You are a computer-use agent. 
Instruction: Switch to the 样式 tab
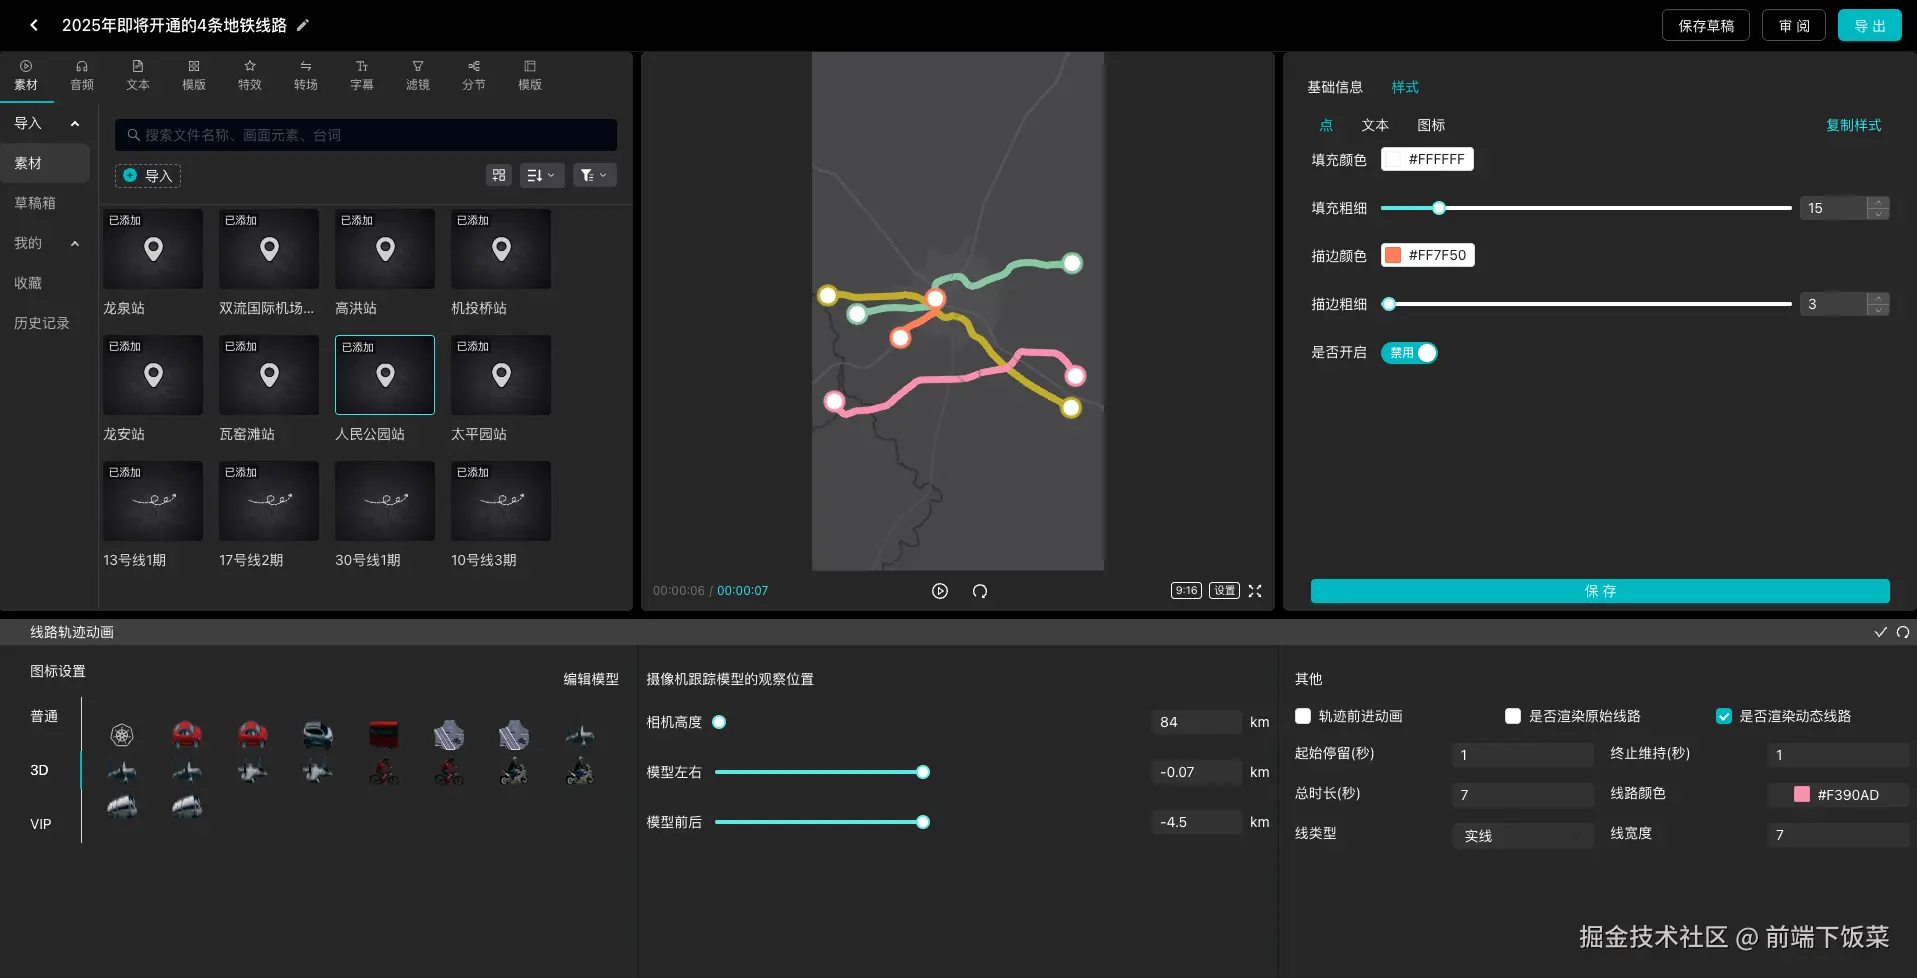(1405, 87)
